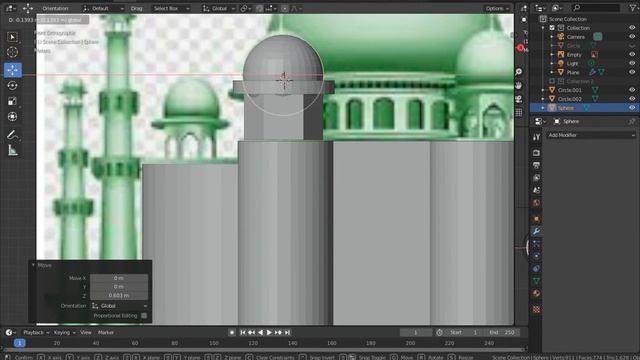This screenshot has width=640, height=360.
Task: Click the pan hand viewport gizmo
Action: [x=519, y=85]
